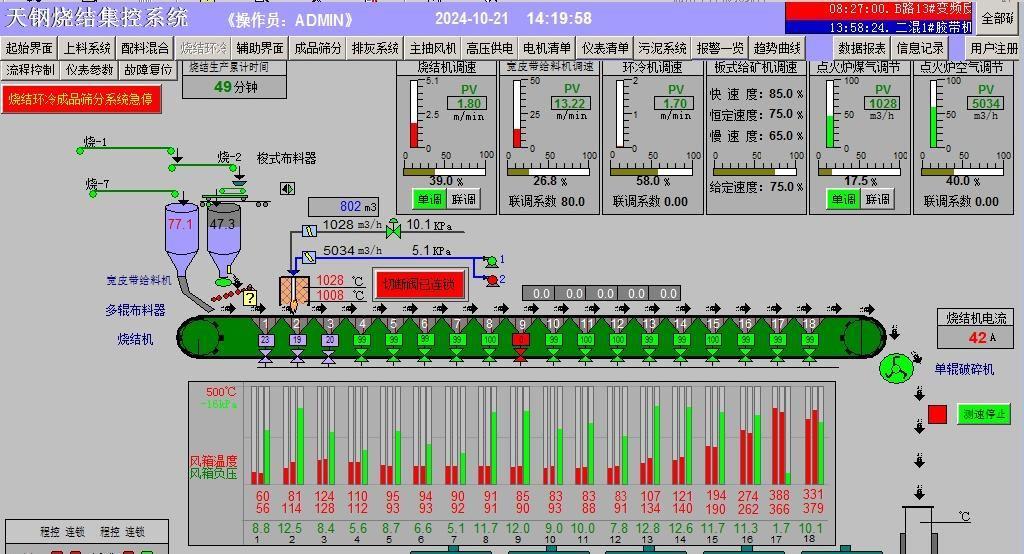
Task: Select the ignition furnace burner icon
Action: 295,290
